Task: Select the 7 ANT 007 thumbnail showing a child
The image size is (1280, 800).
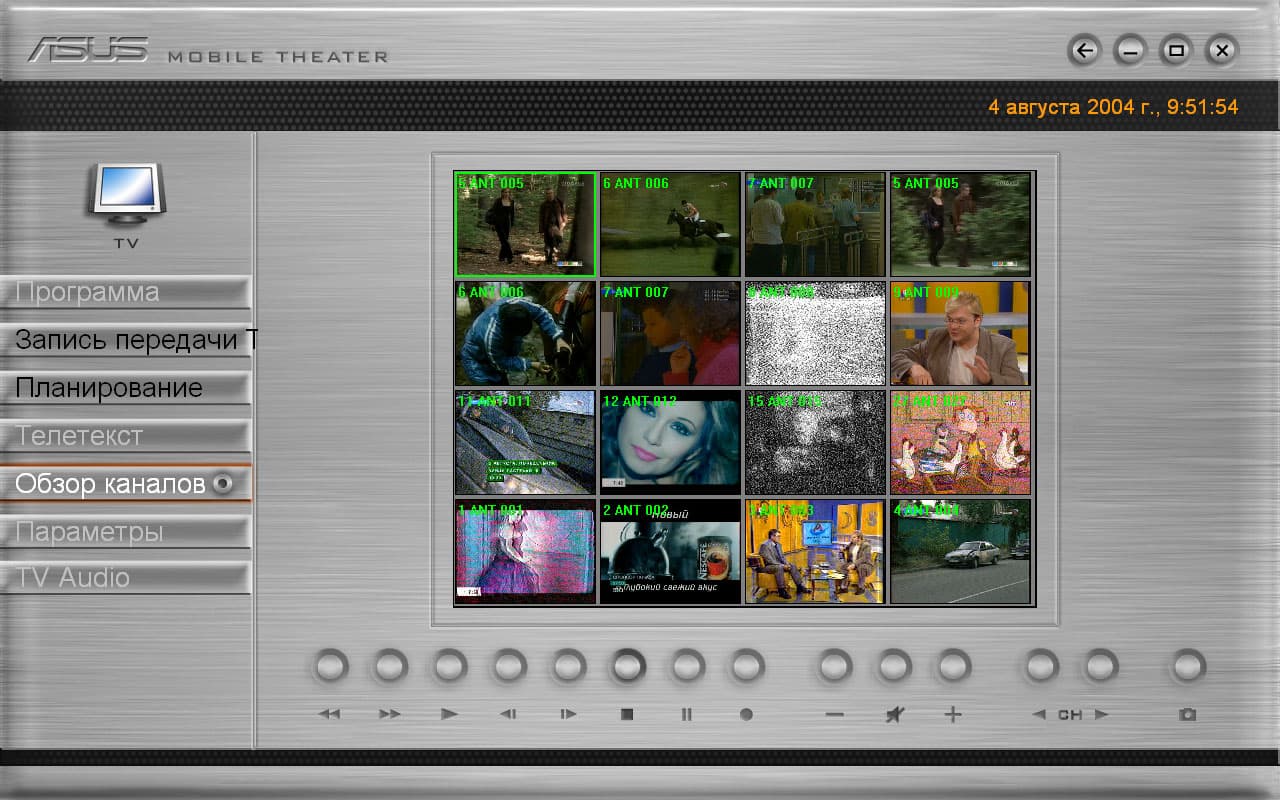Action: click(x=670, y=333)
